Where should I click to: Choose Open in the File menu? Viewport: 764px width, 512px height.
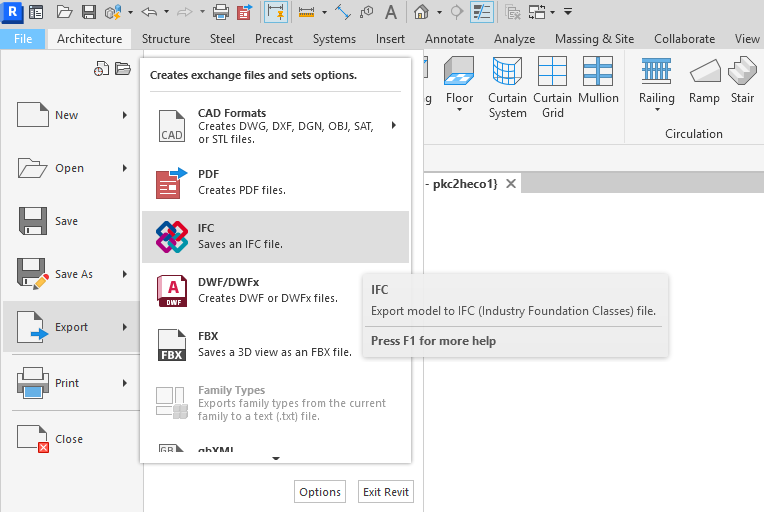click(x=72, y=168)
